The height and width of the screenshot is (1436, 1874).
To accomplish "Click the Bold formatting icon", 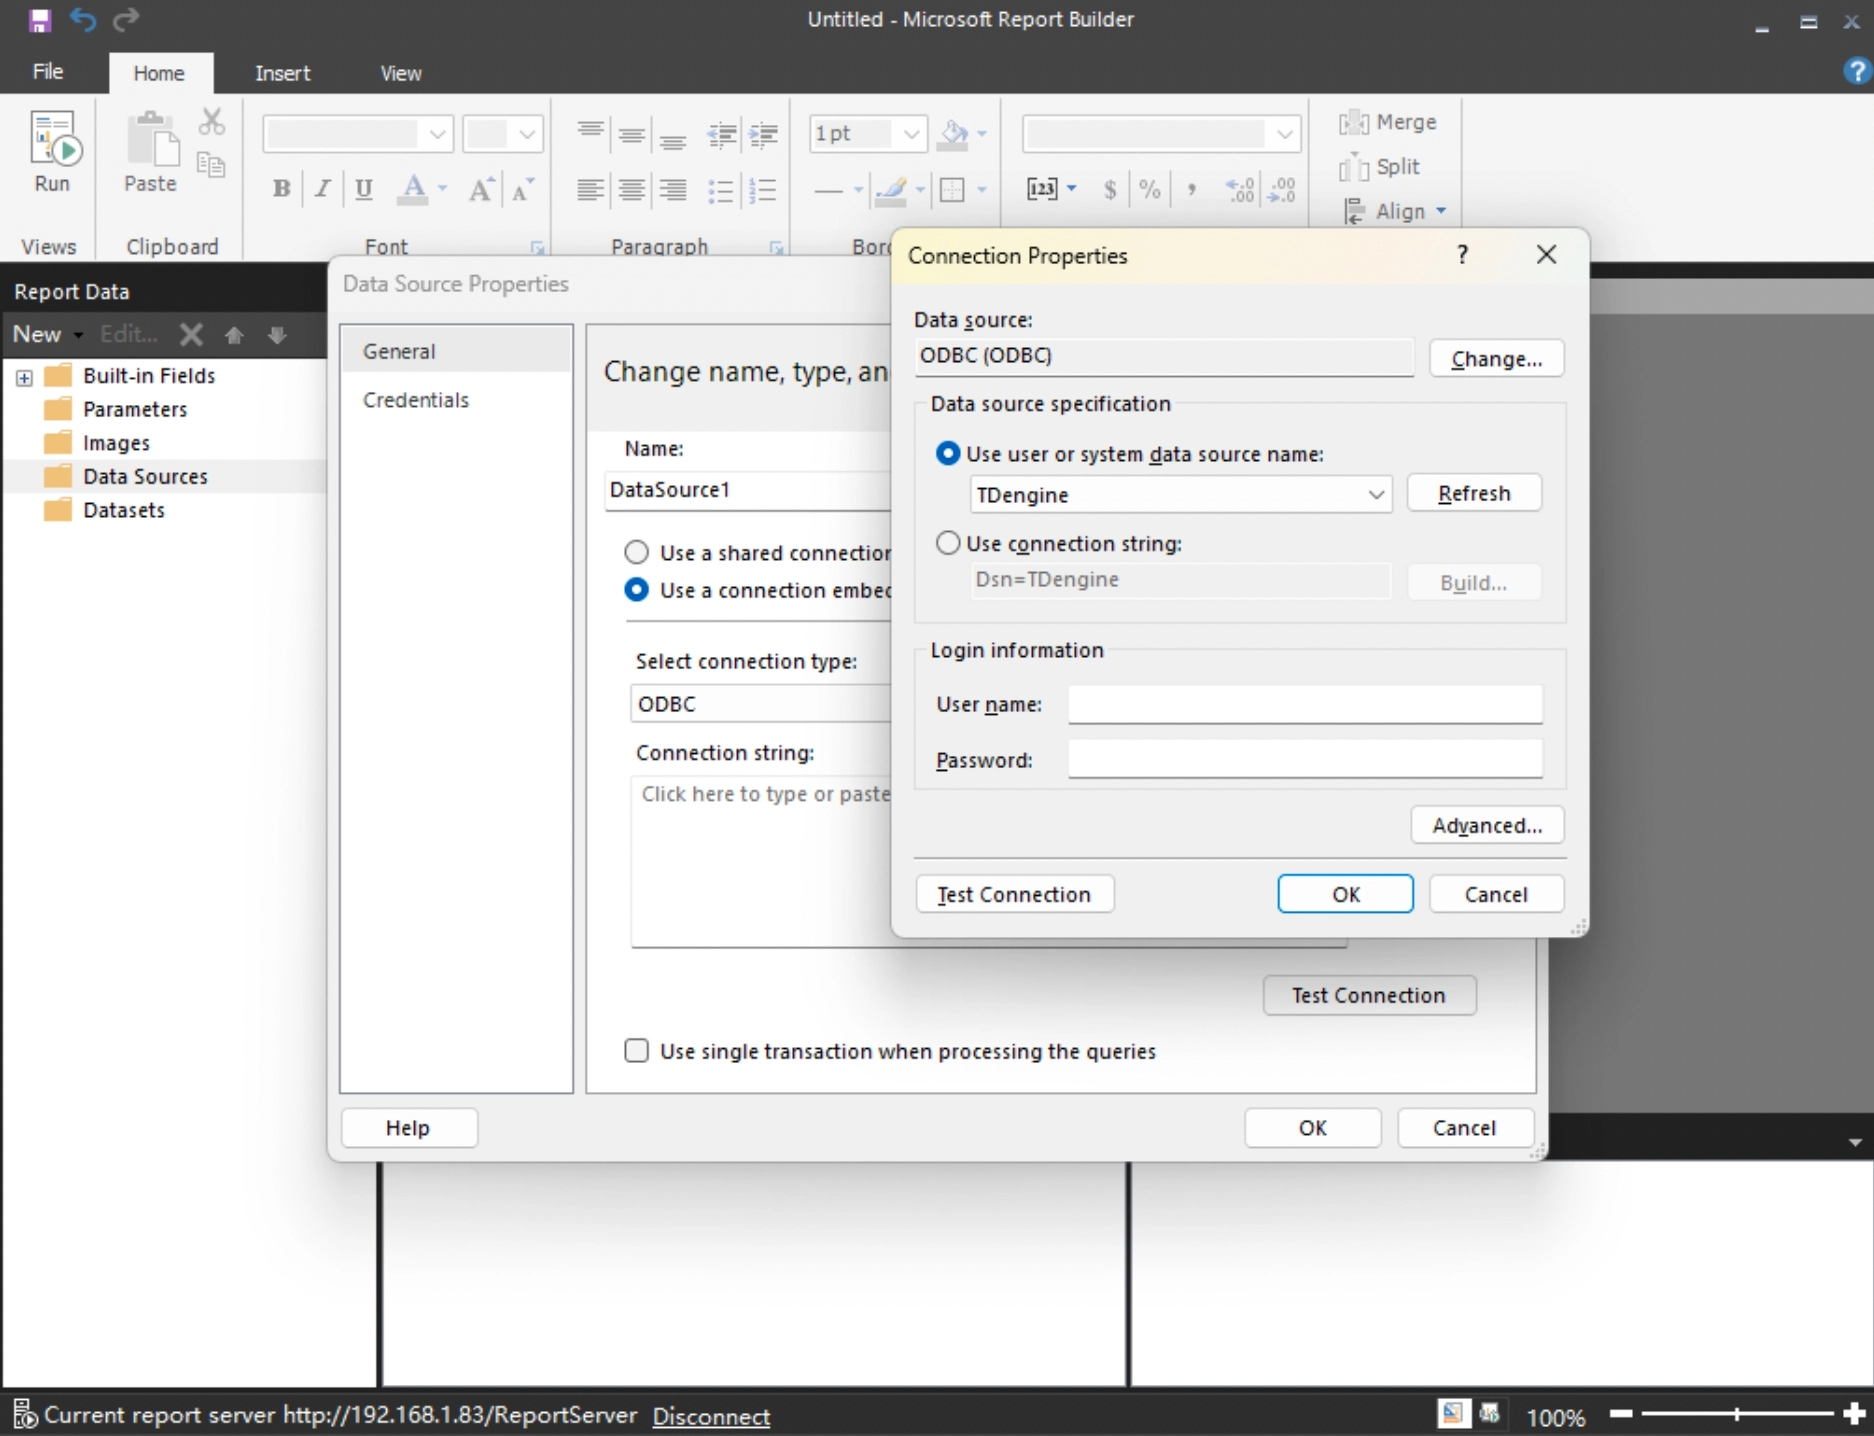I will pyautogui.click(x=282, y=189).
